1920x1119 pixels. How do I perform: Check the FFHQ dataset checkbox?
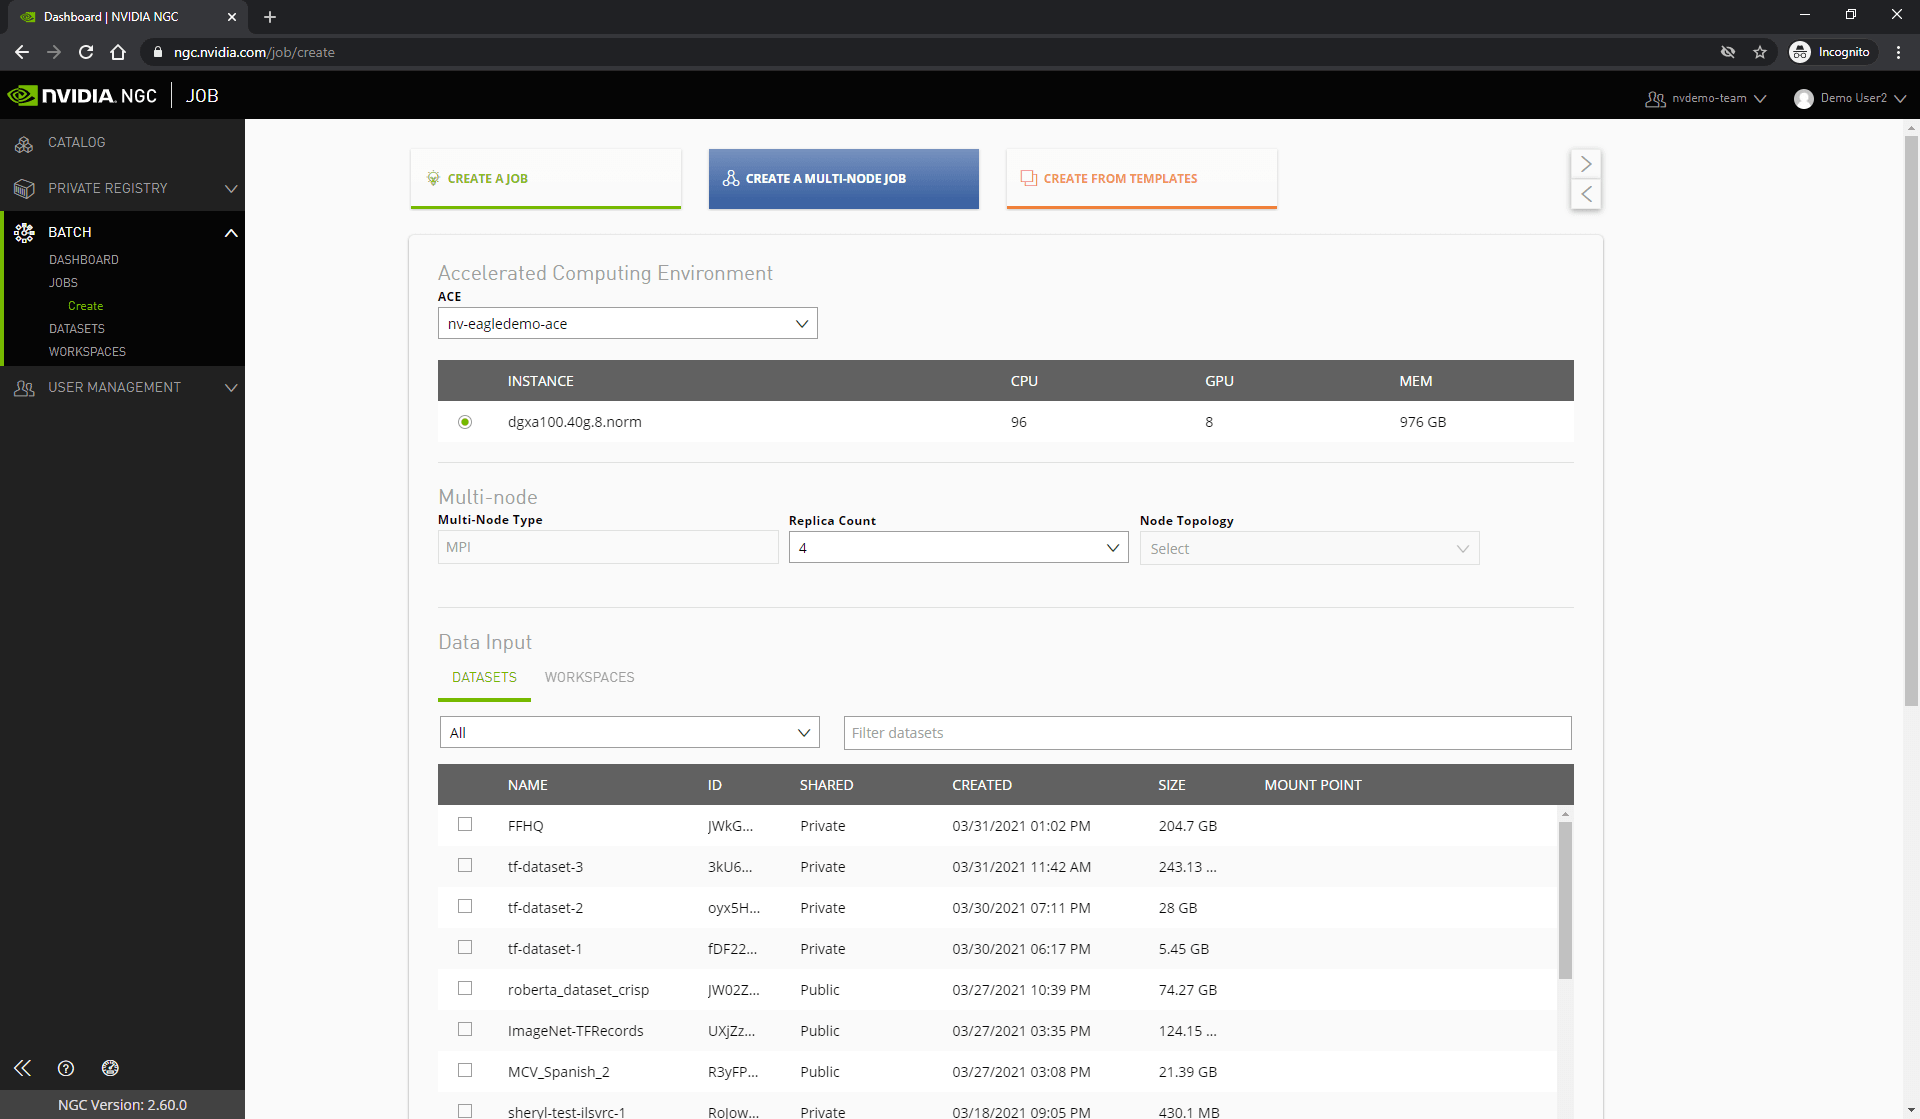click(x=465, y=825)
